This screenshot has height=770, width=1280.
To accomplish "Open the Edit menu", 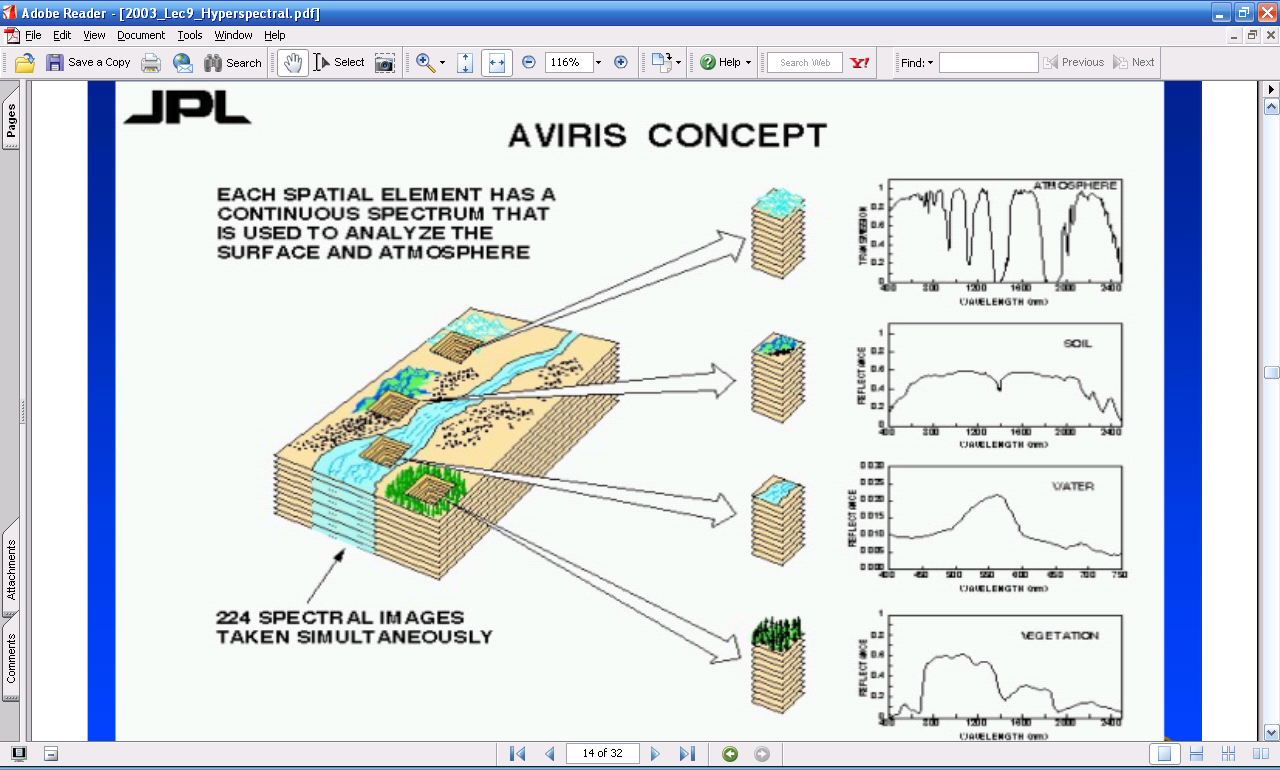I will [62, 35].
